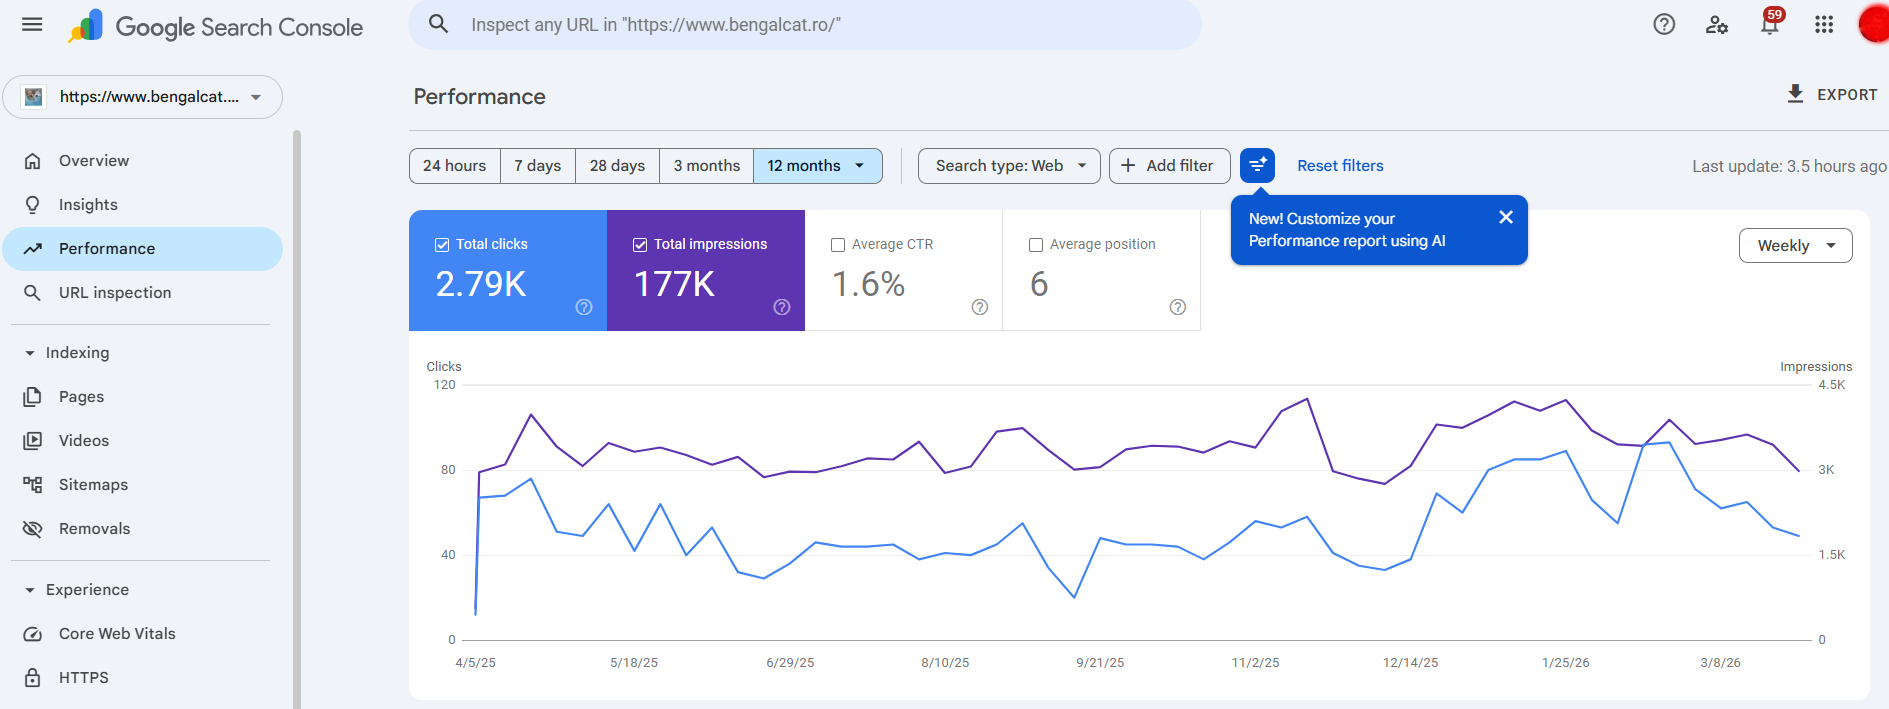Viewport: 1889px width, 709px height.
Task: Click the Reset filters link
Action: click(1340, 166)
